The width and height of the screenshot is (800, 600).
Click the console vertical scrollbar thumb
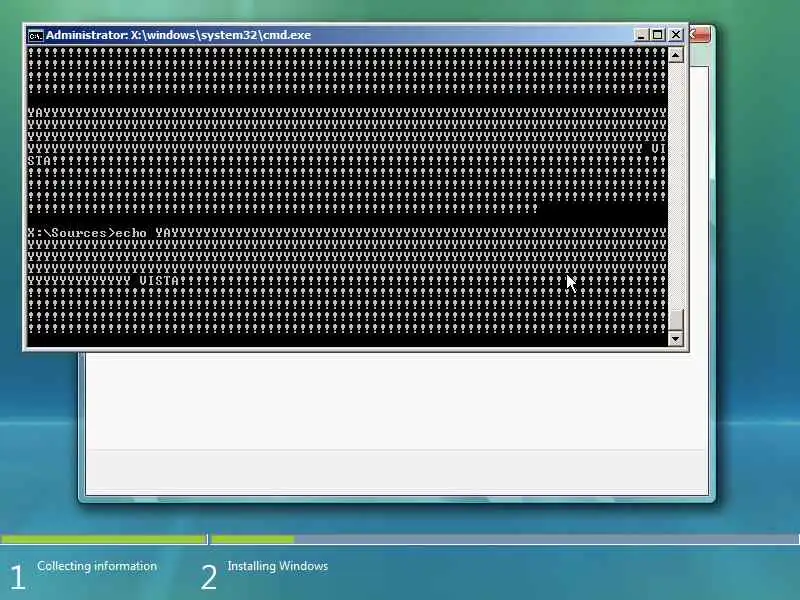676,319
